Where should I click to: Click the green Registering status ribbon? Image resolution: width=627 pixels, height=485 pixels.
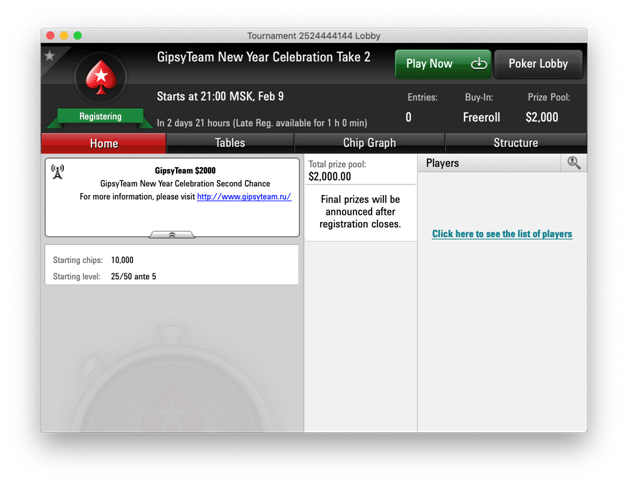coord(100,116)
